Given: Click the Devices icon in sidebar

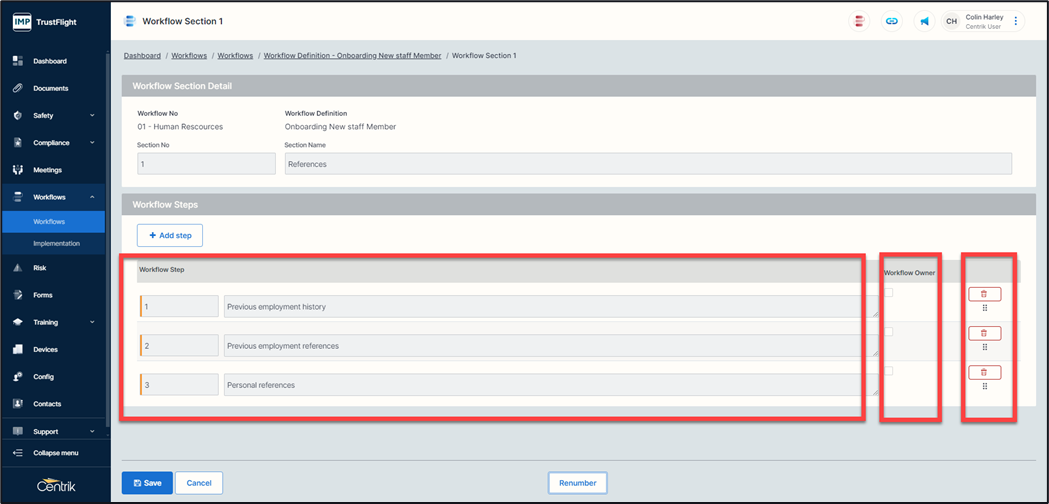Looking at the screenshot, I should coord(18,349).
